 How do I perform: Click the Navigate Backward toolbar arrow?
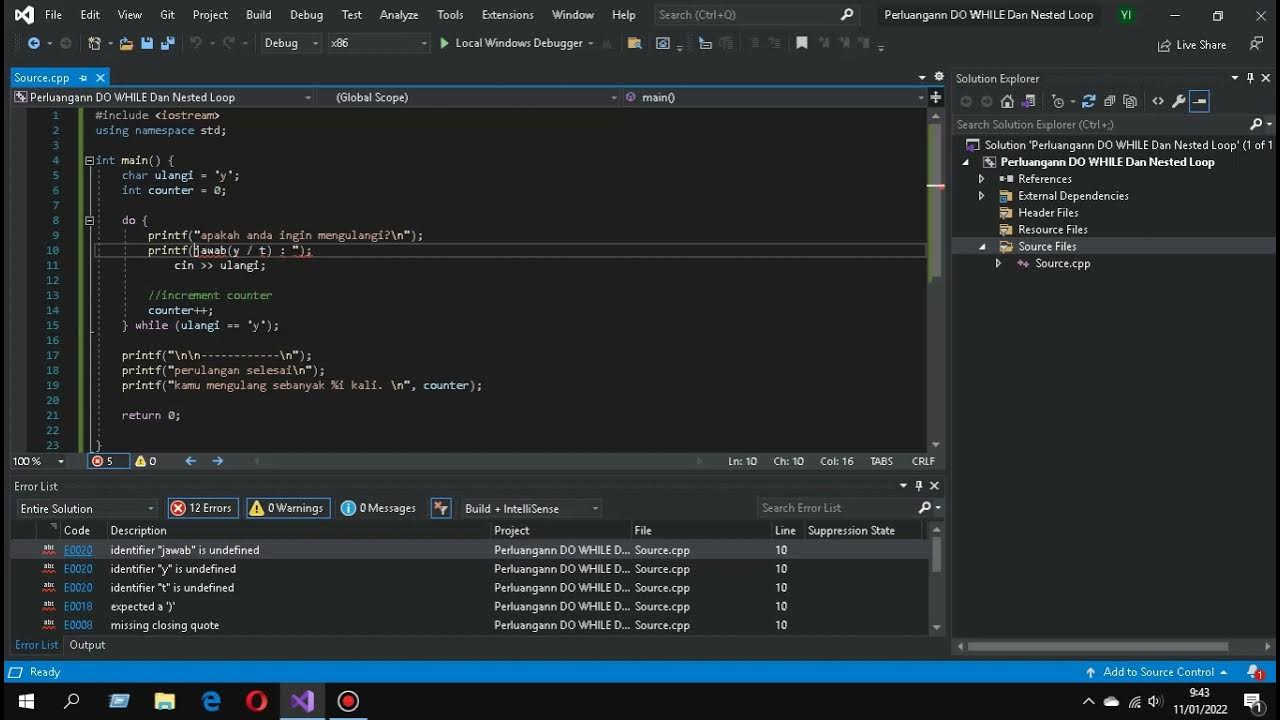click(34, 43)
